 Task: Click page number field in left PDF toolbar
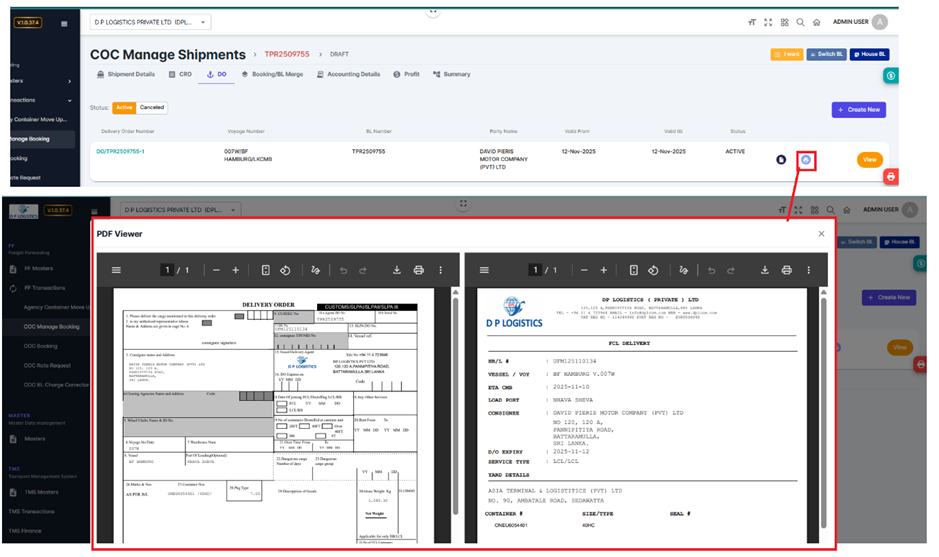(x=168, y=270)
